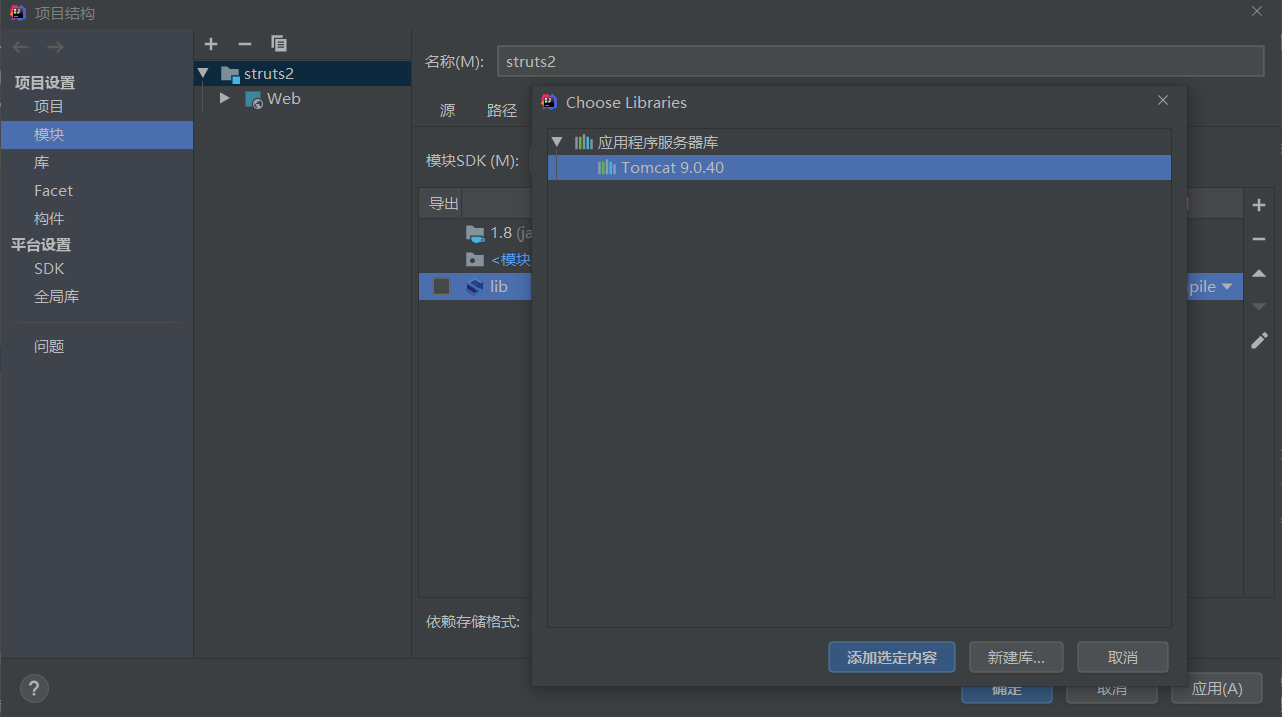
Task: Open the 问题 page
Action: click(49, 347)
